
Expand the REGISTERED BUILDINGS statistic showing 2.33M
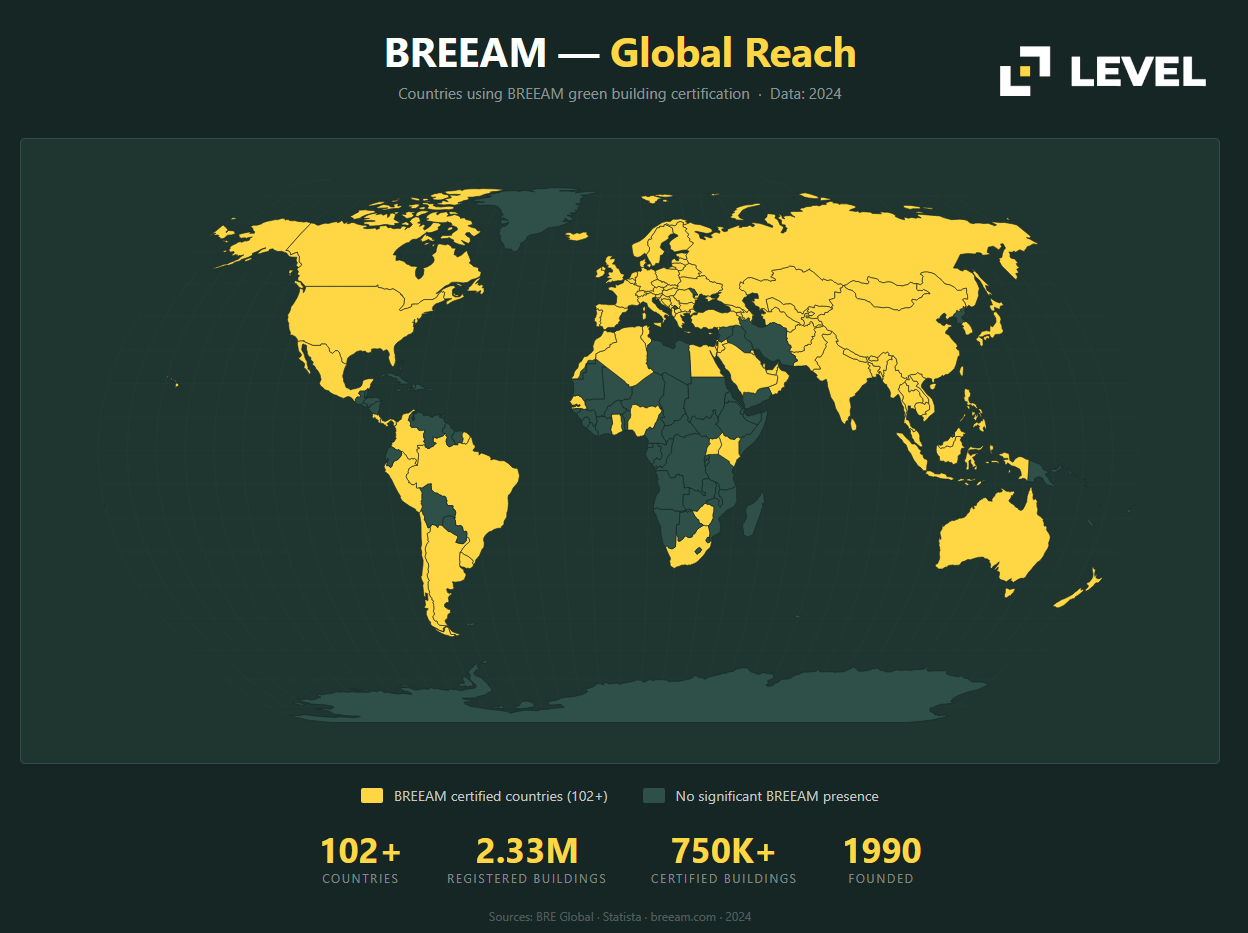(527, 860)
